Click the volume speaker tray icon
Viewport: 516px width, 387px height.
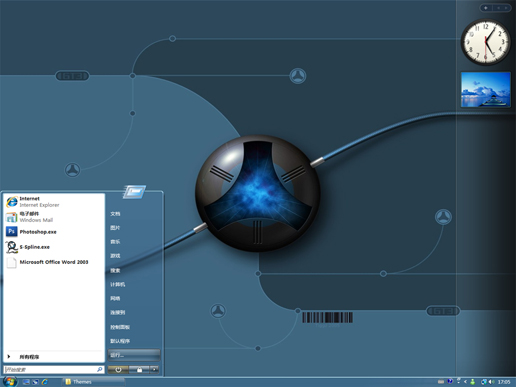pos(492,382)
